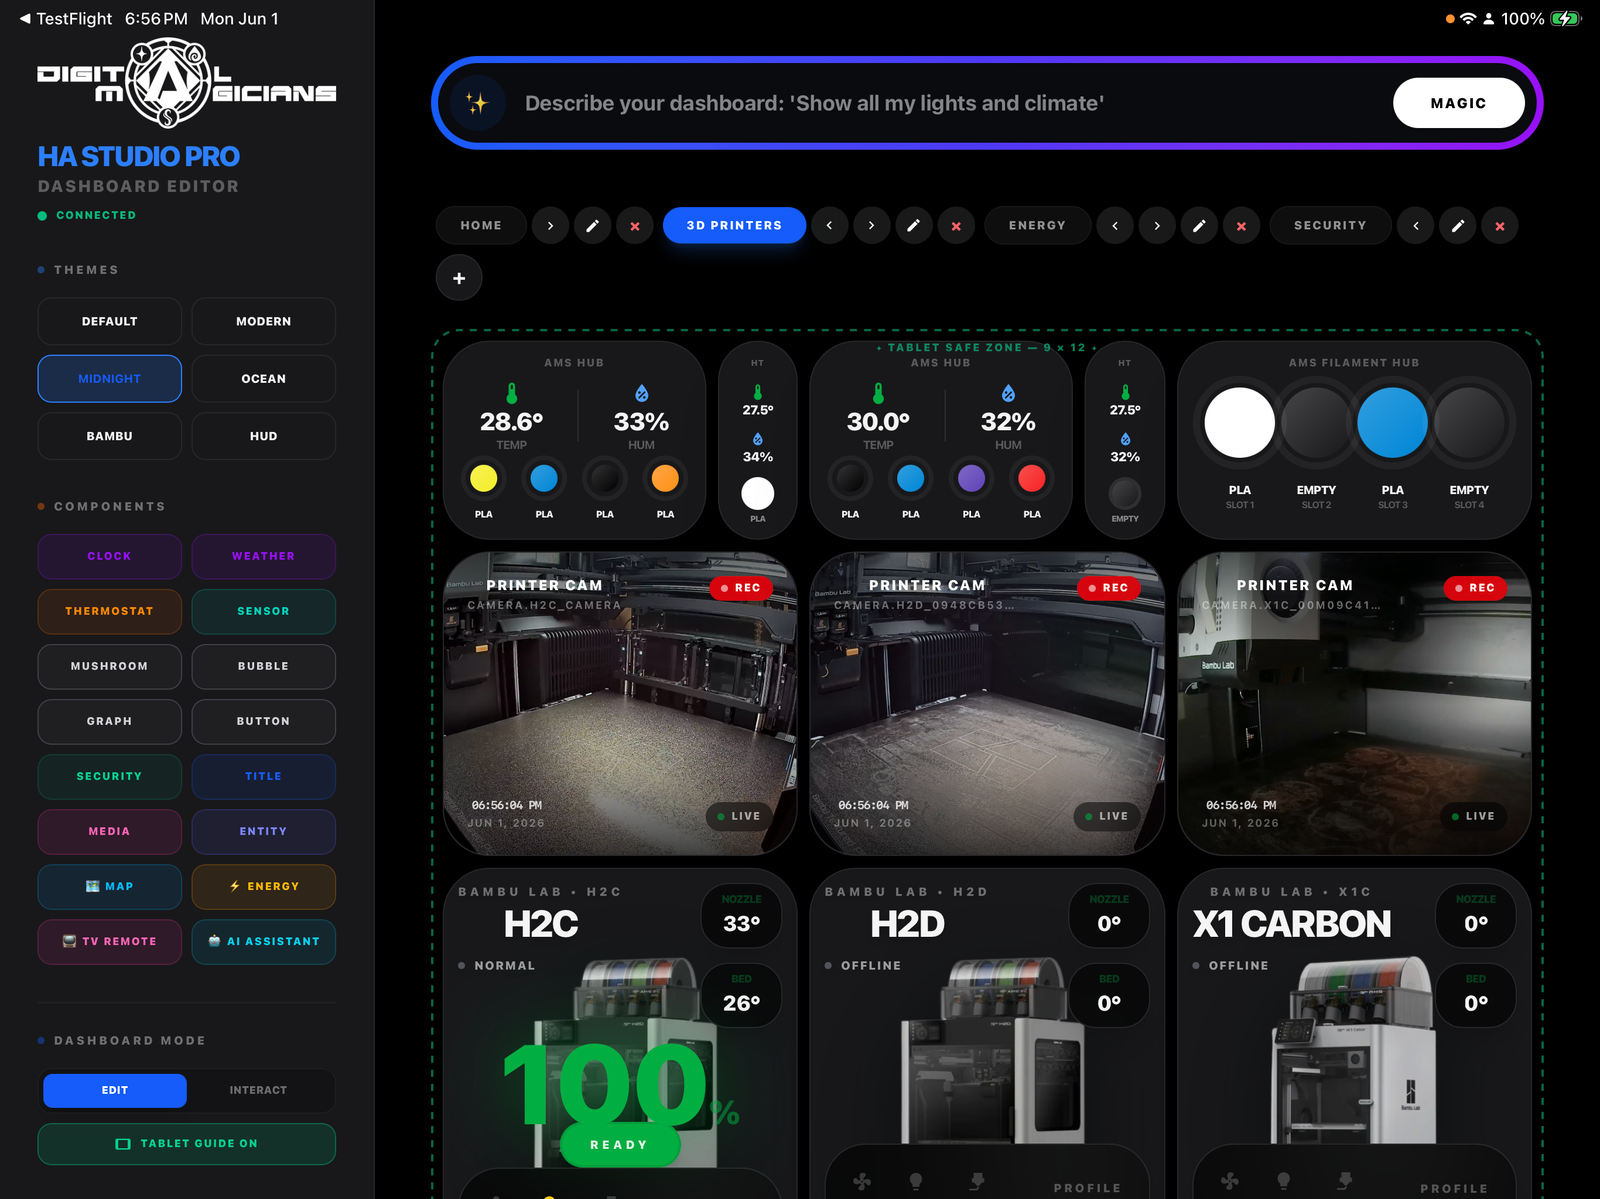
Task: Click the plus button to add a tab
Action: coord(459,278)
